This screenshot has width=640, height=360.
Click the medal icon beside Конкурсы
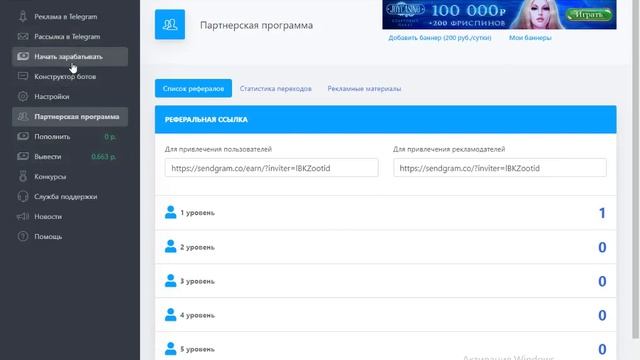click(23, 176)
